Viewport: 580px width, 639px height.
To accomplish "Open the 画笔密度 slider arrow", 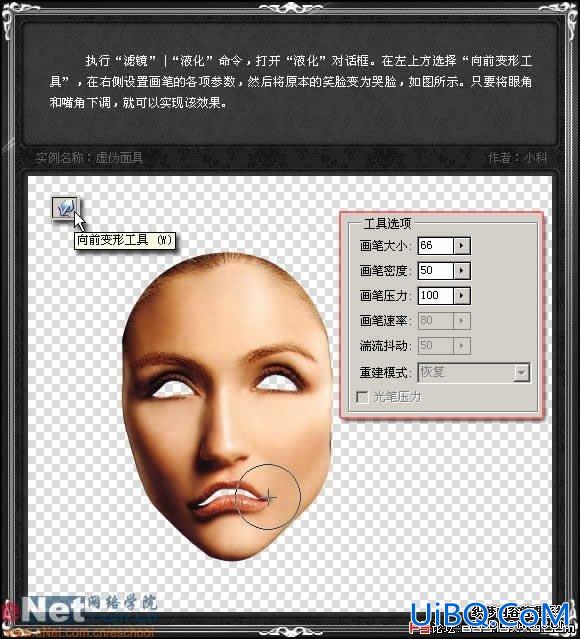I will pyautogui.click(x=462, y=271).
